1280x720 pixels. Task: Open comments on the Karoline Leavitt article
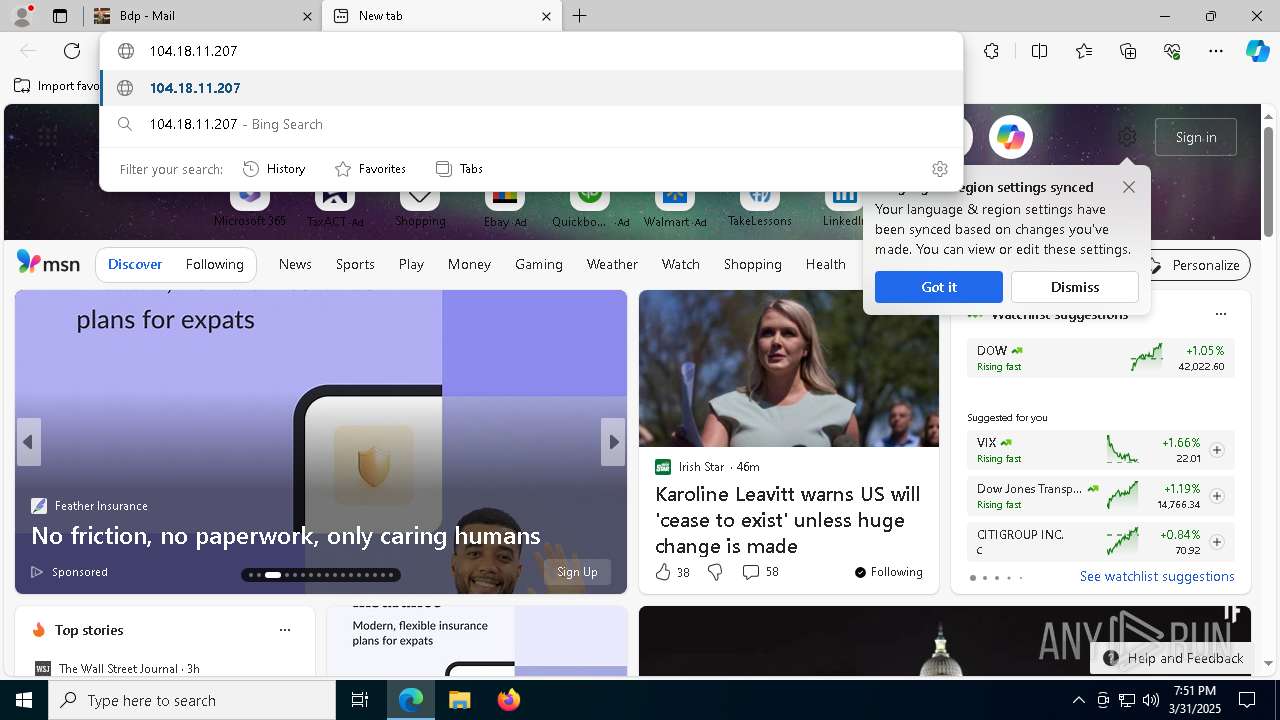coord(760,572)
